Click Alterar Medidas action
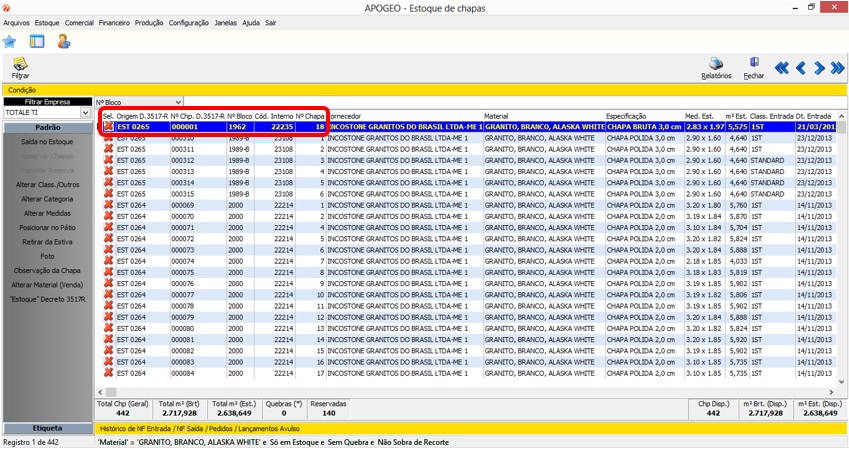849x451 pixels. (x=47, y=213)
